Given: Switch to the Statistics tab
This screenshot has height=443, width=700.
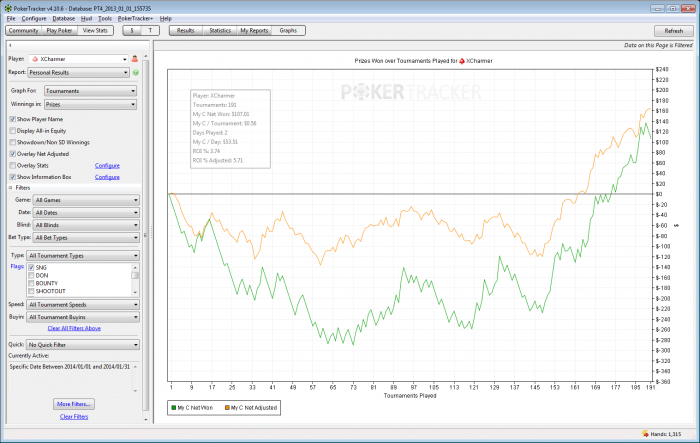Looking at the screenshot, I should click(x=220, y=31).
